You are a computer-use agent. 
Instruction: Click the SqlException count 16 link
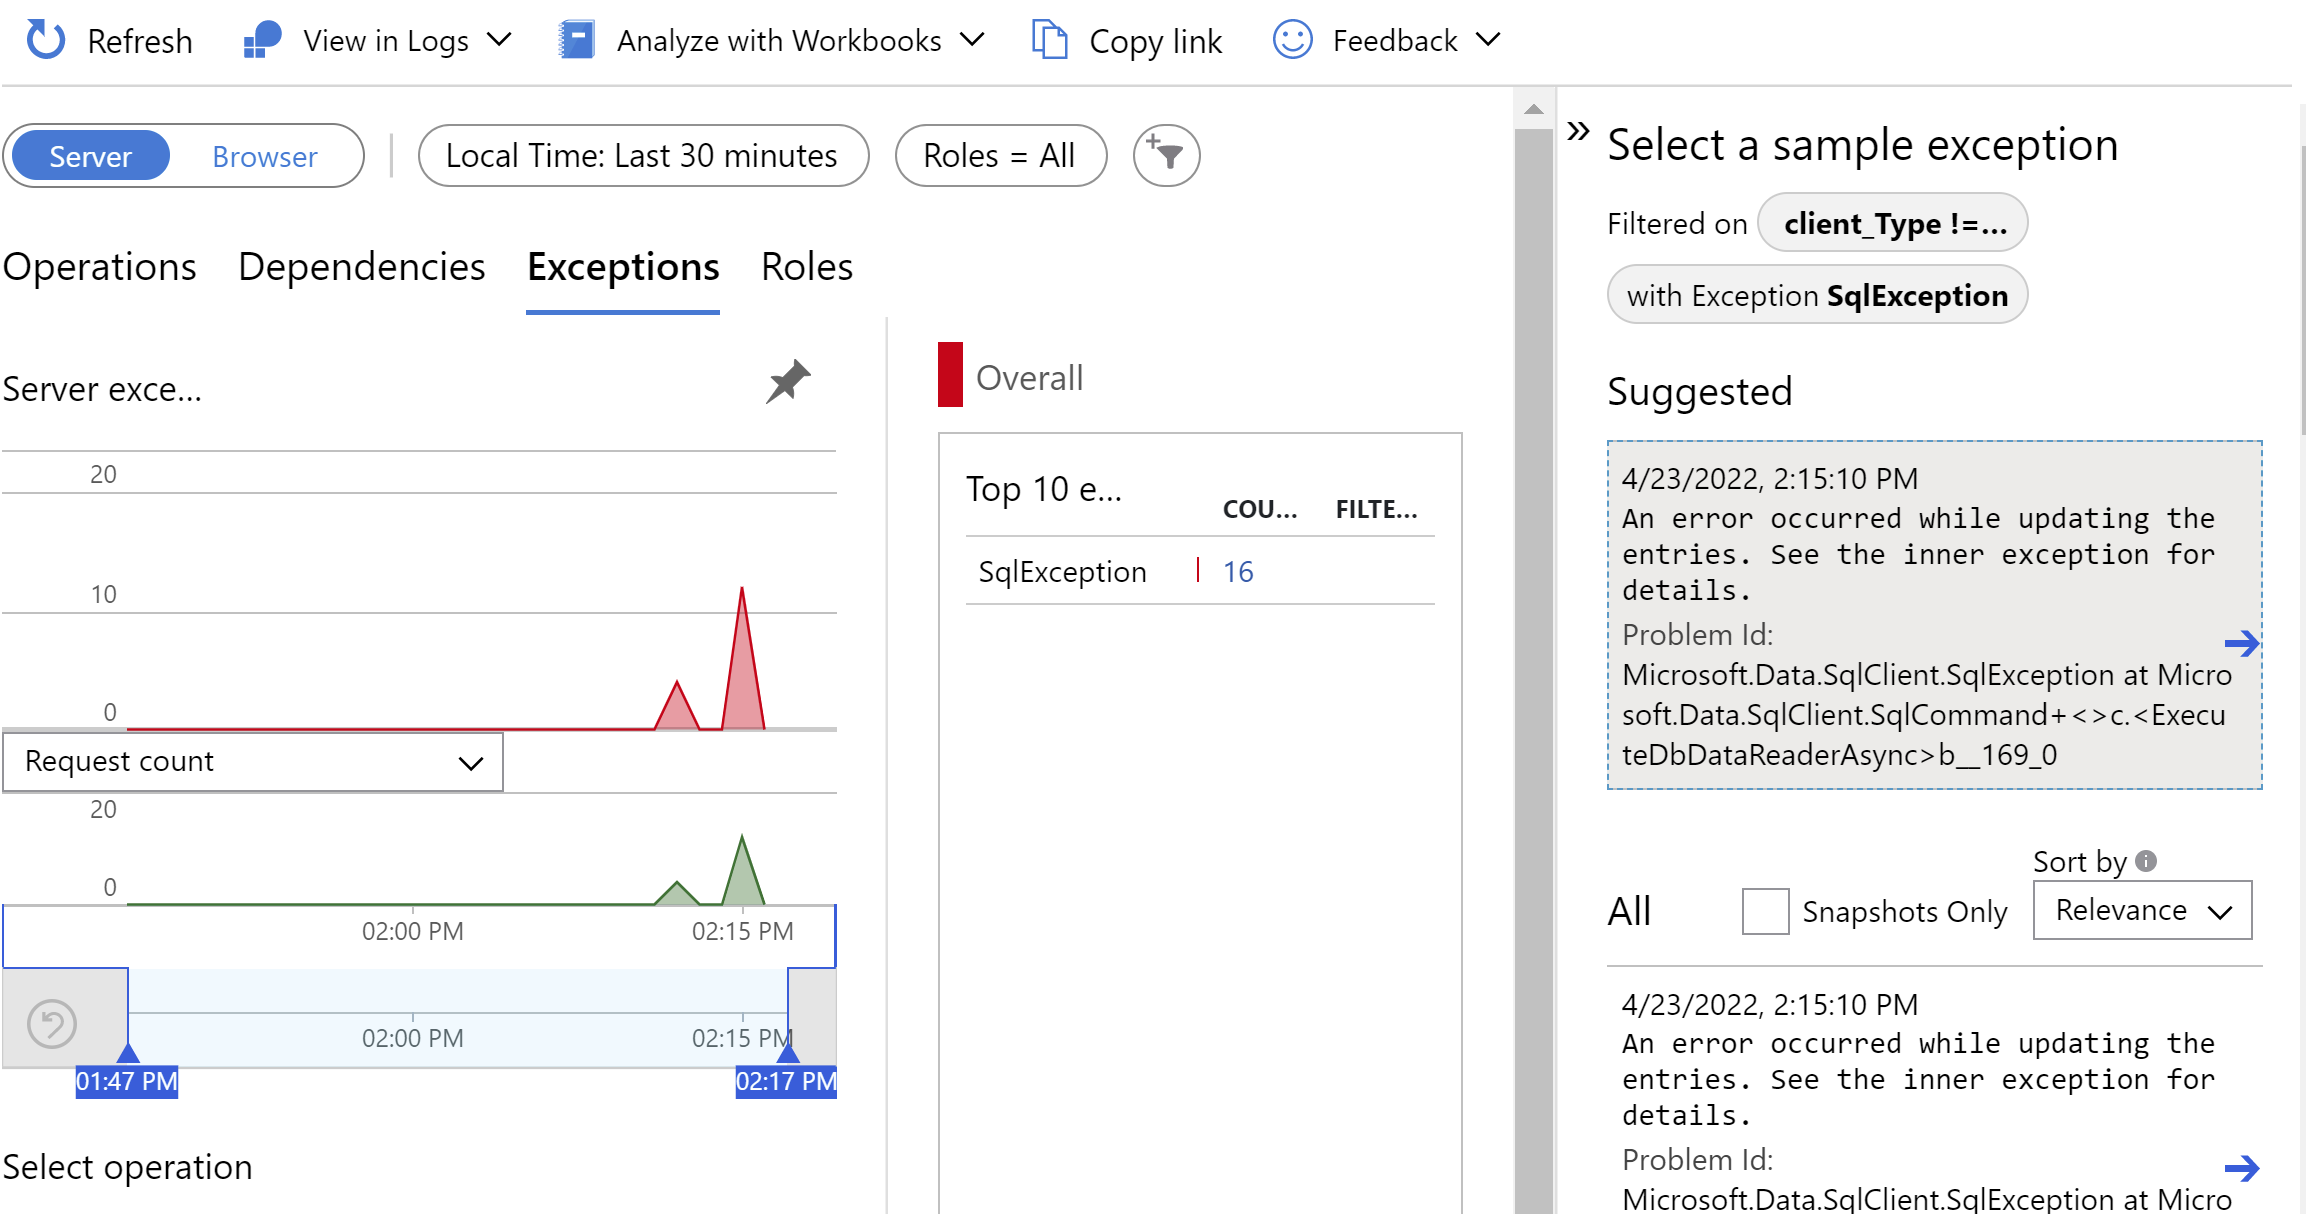pyautogui.click(x=1237, y=571)
